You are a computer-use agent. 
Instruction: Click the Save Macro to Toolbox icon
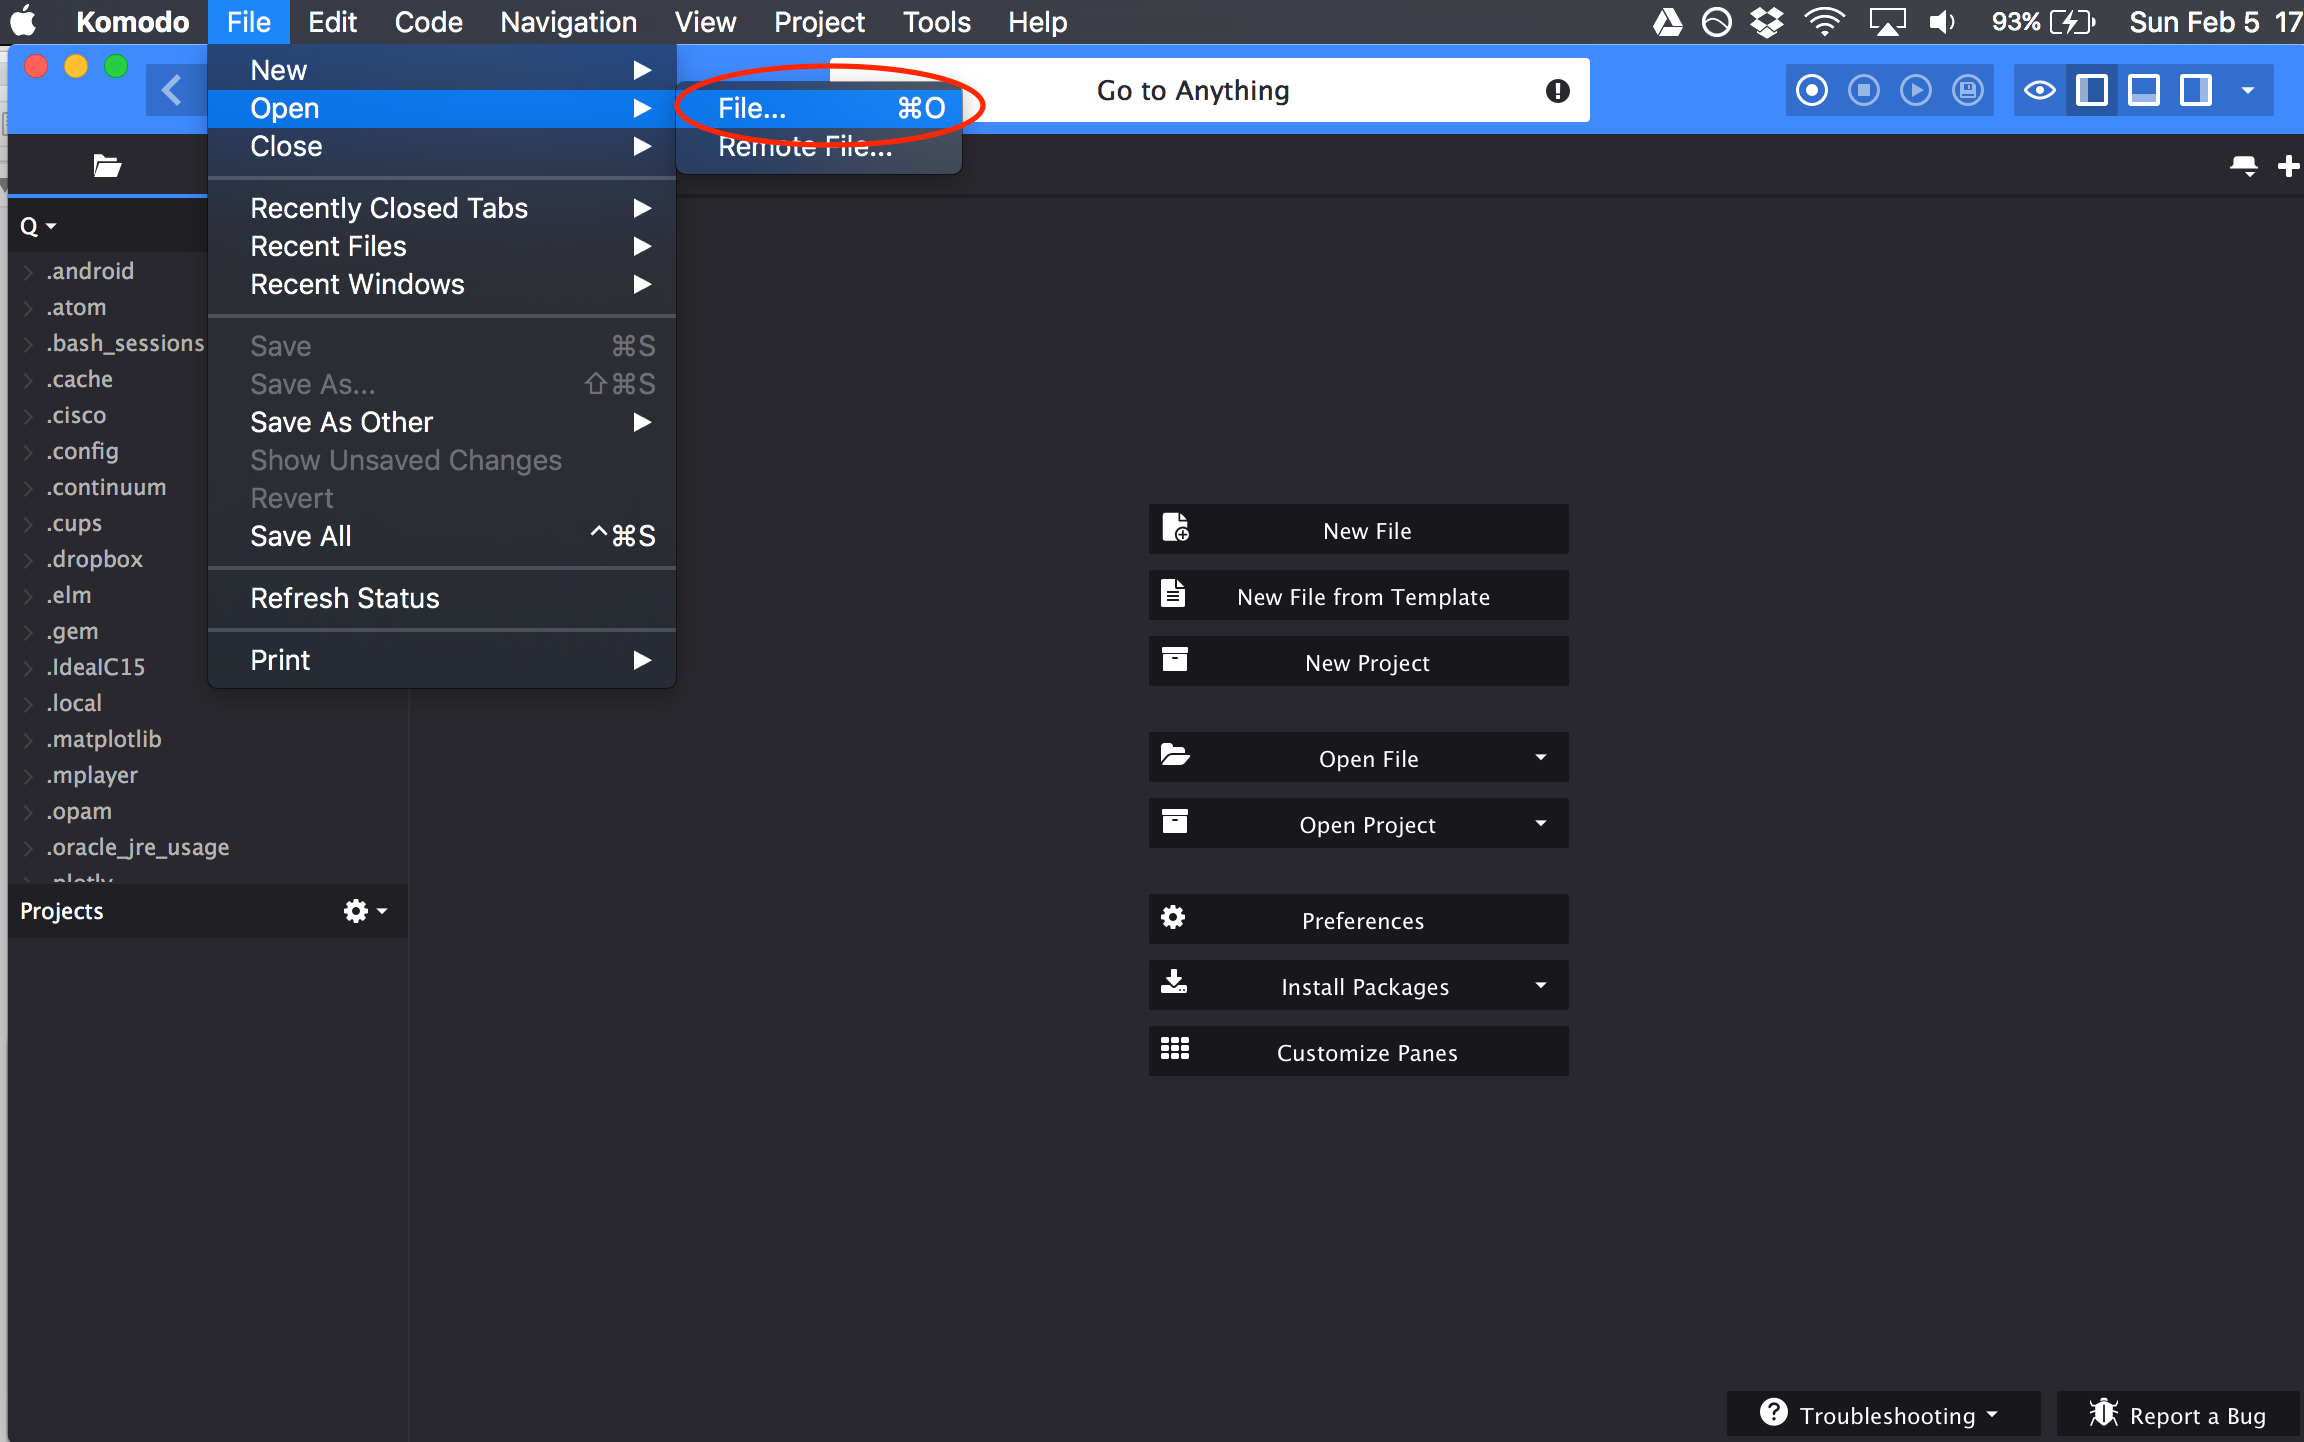(1968, 91)
